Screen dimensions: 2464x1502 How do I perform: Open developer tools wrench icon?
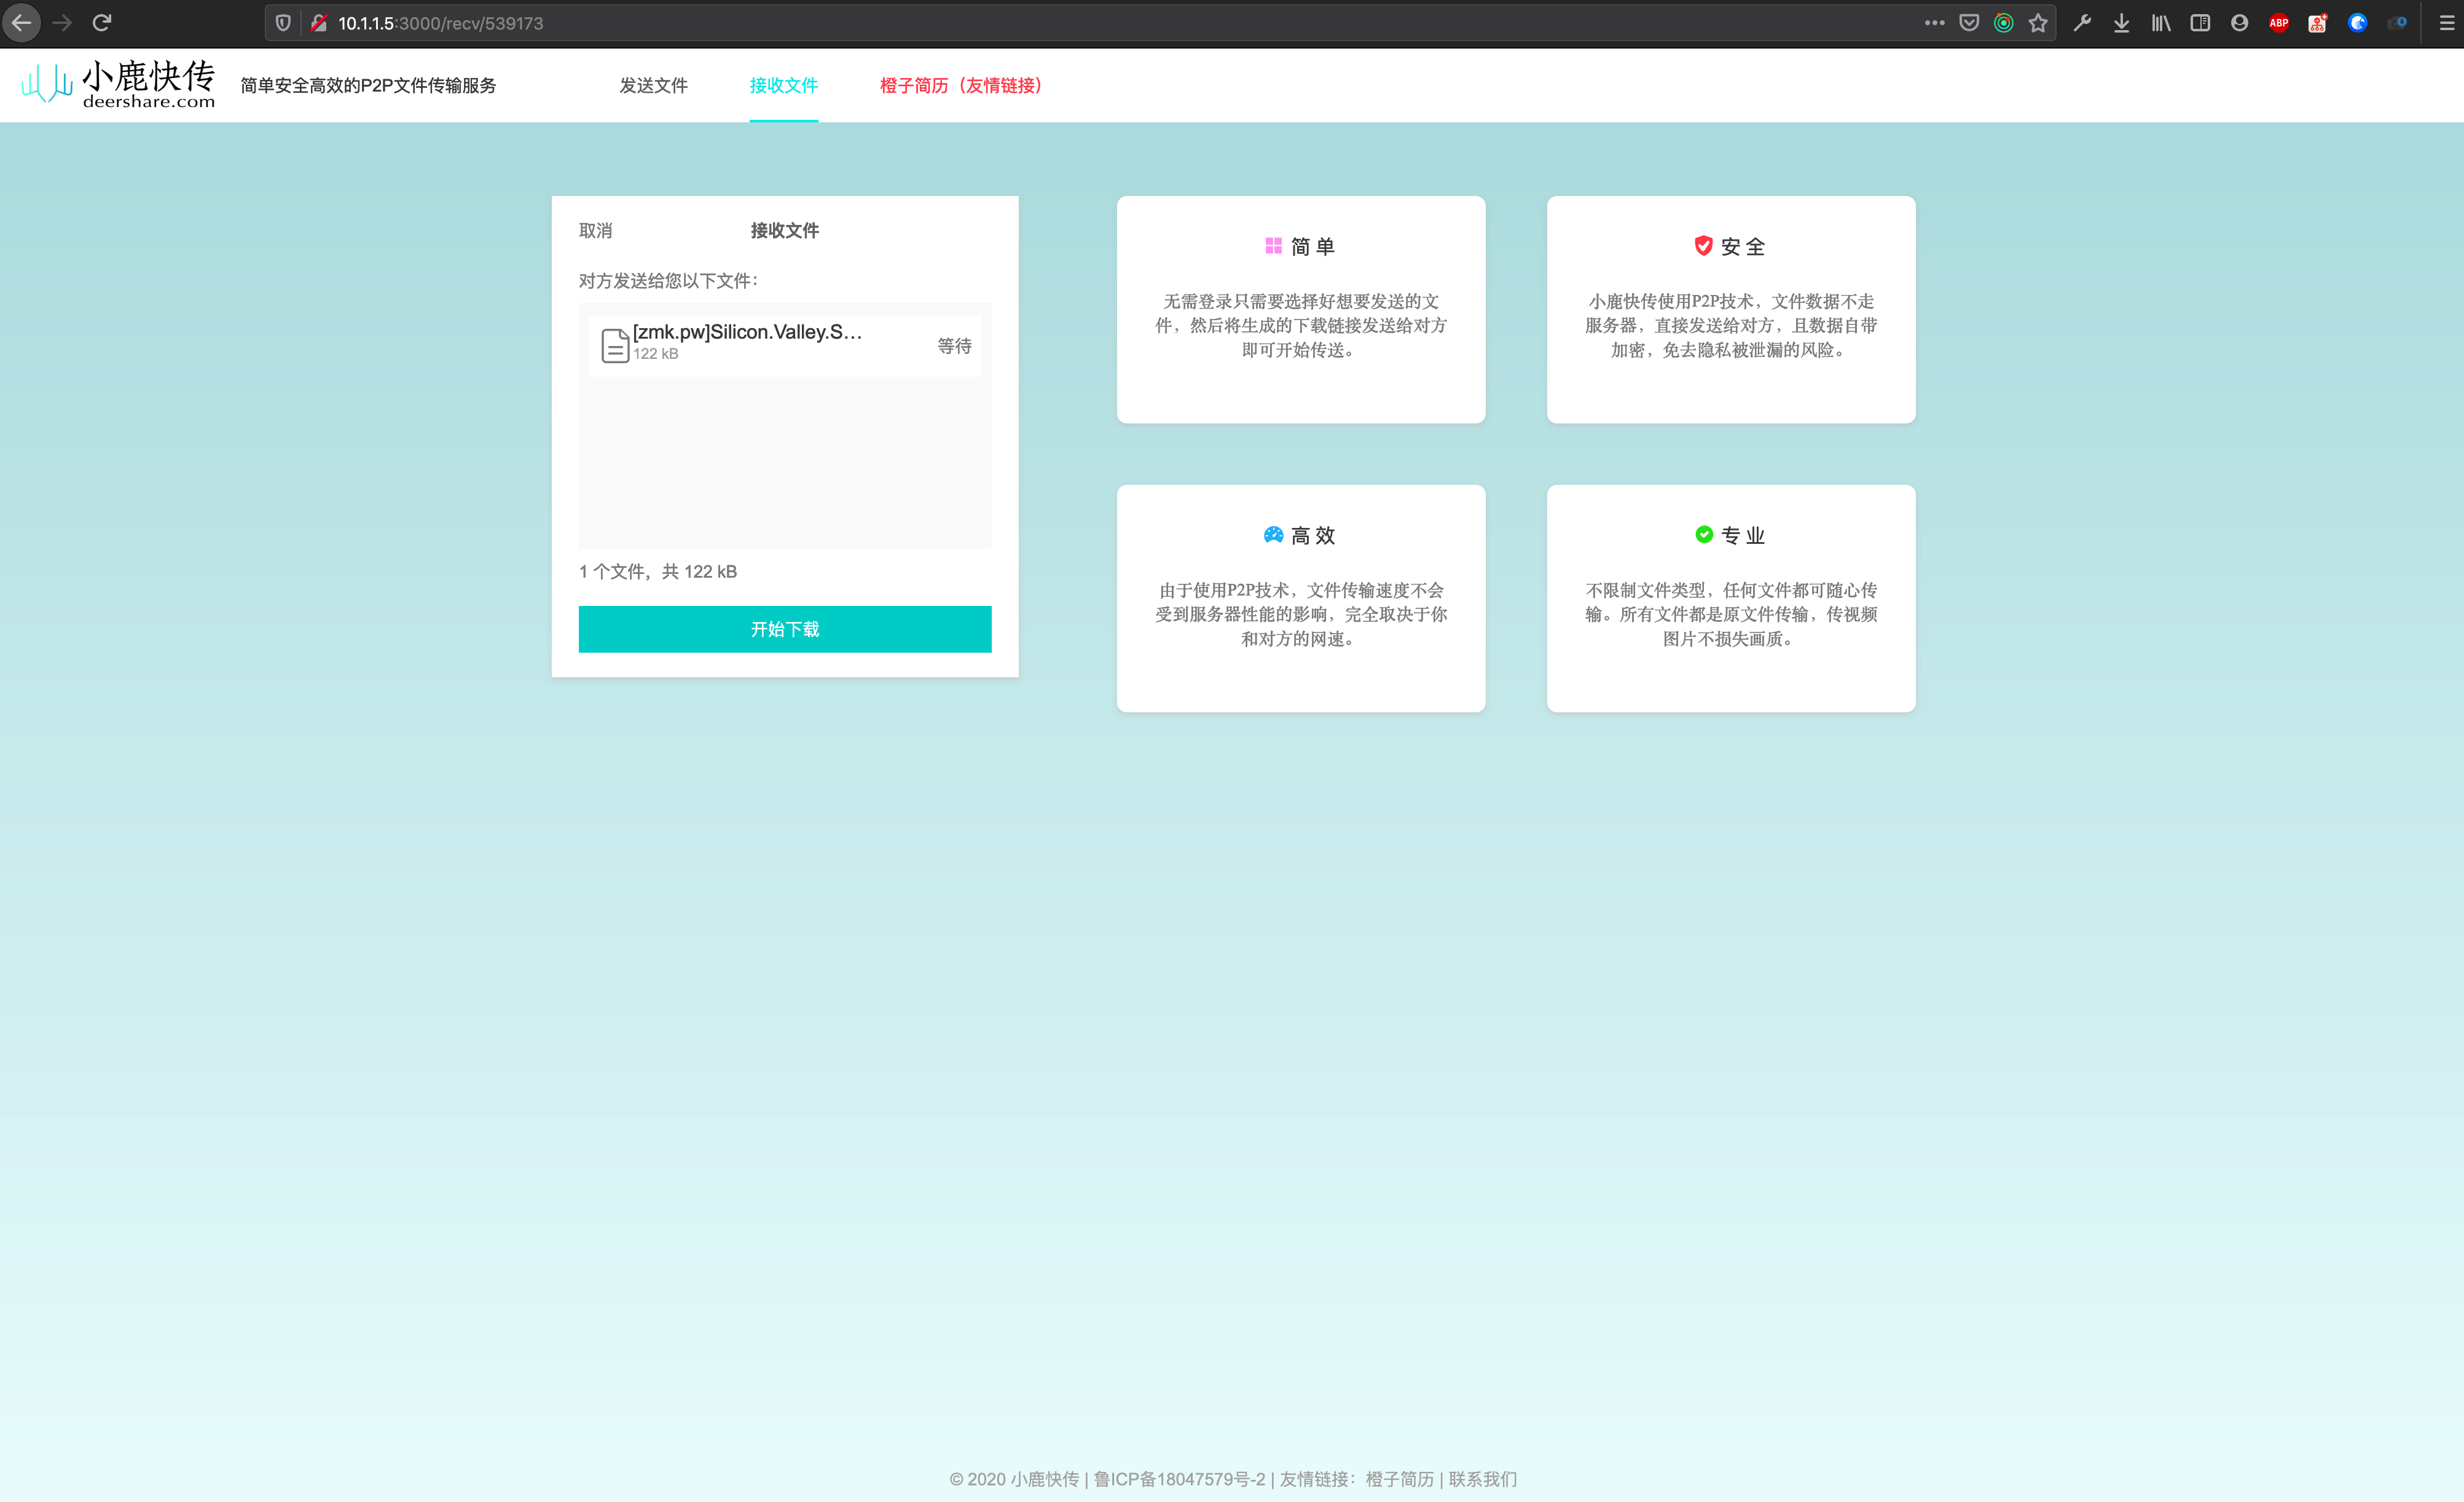2082,23
